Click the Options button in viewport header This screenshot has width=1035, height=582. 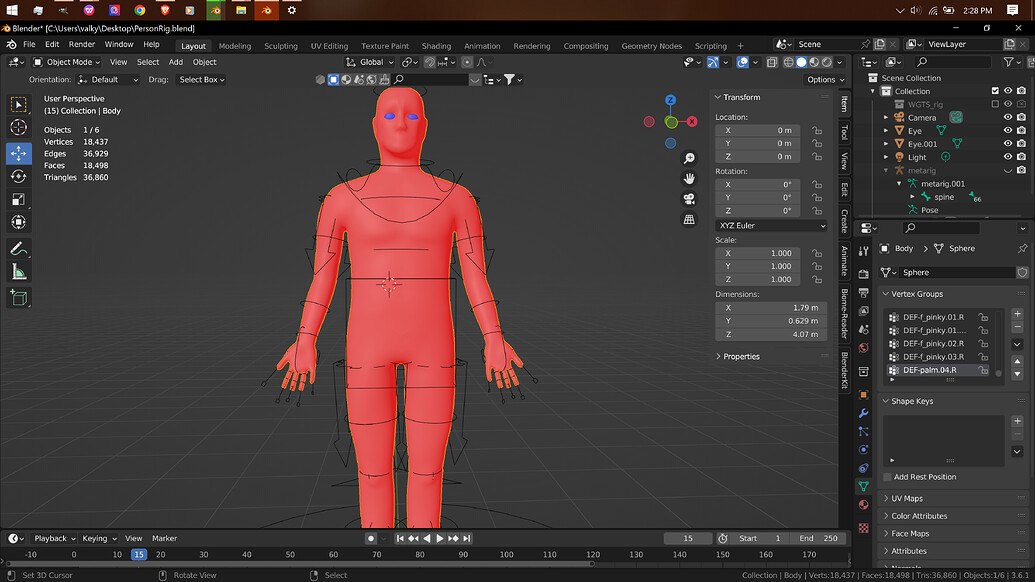(825, 80)
